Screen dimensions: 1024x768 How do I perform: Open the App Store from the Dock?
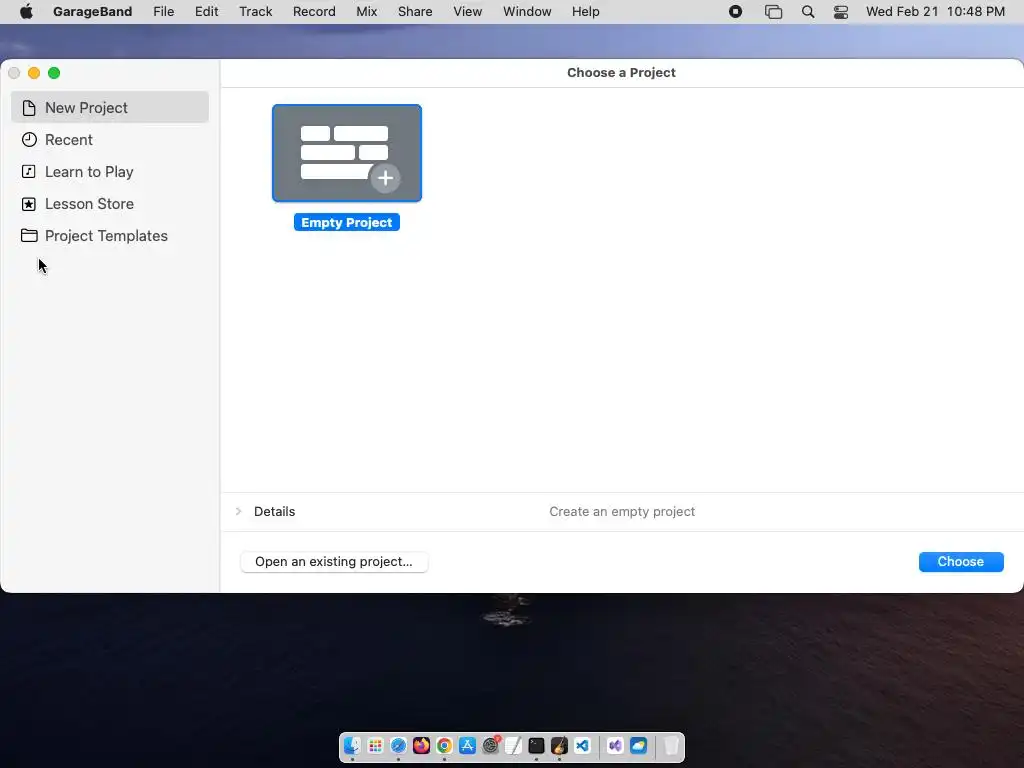[x=468, y=746]
